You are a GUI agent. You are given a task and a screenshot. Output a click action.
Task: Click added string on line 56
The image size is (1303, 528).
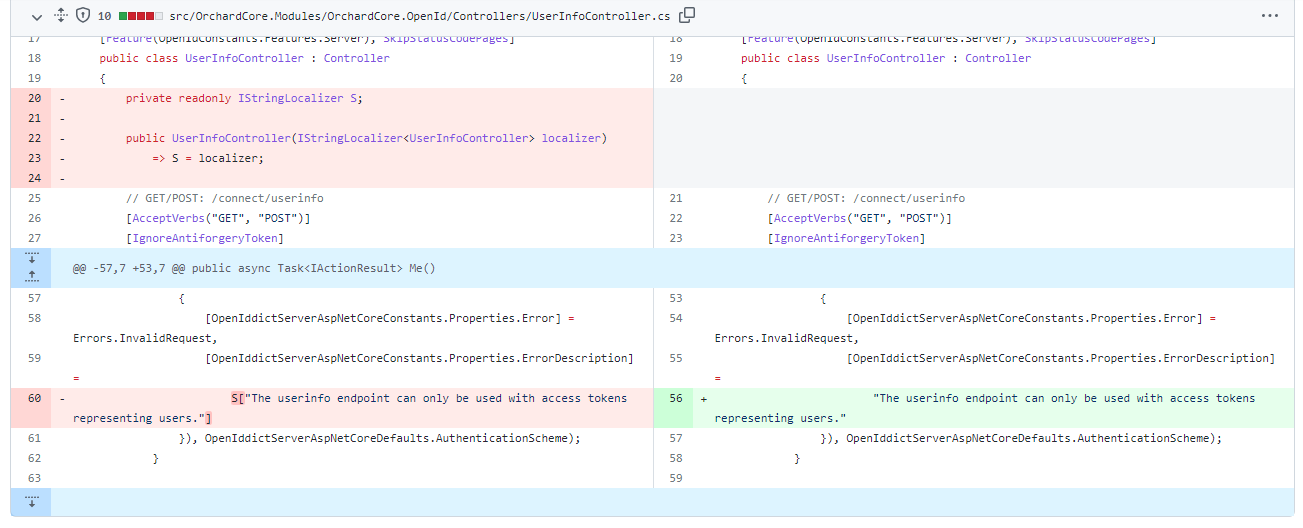click(985, 408)
